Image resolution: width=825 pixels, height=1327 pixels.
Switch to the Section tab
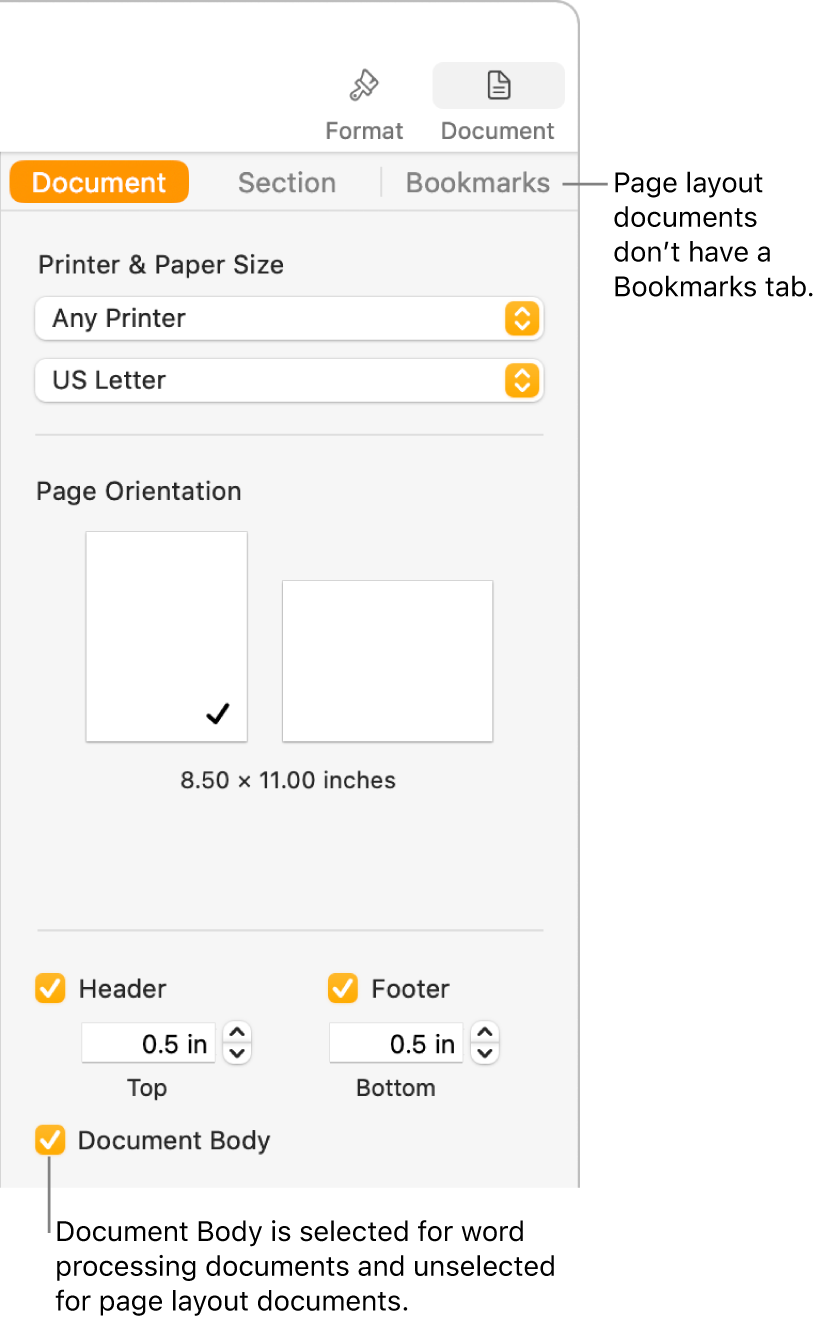(287, 183)
